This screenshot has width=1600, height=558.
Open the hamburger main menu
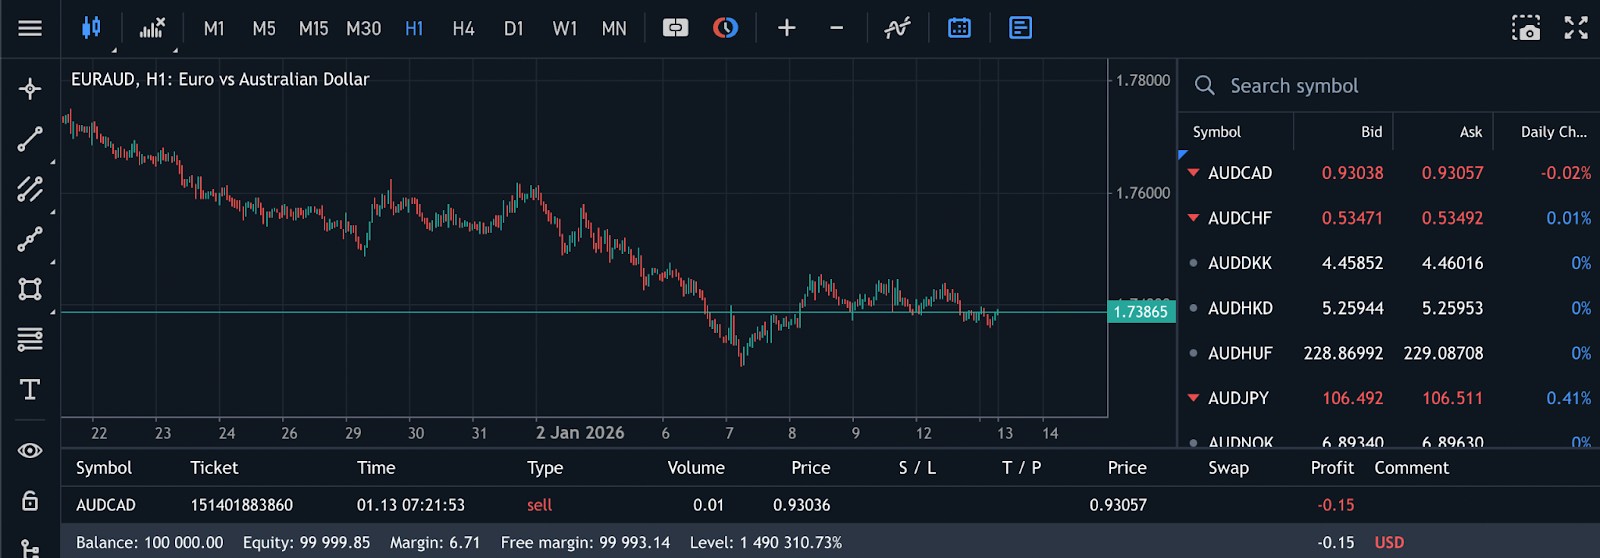coord(30,28)
